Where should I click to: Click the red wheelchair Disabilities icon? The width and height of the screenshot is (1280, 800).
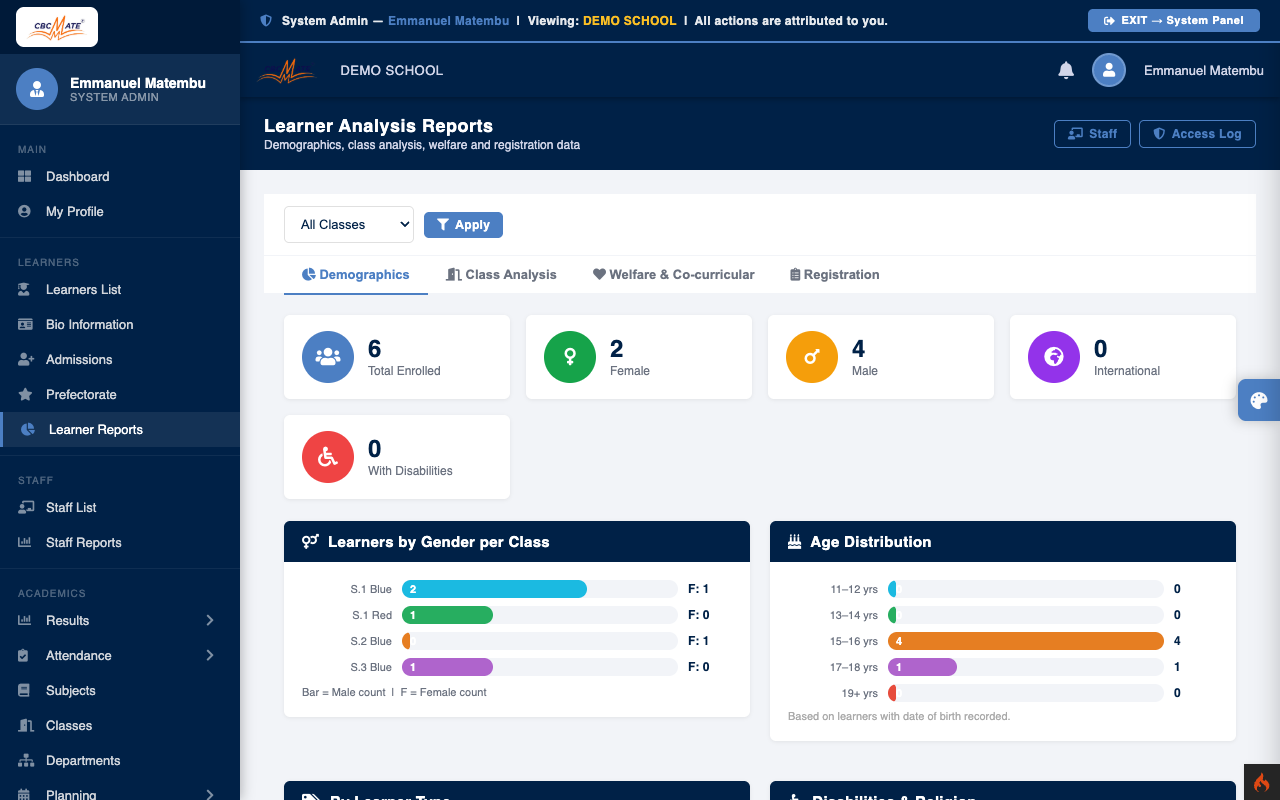point(328,457)
